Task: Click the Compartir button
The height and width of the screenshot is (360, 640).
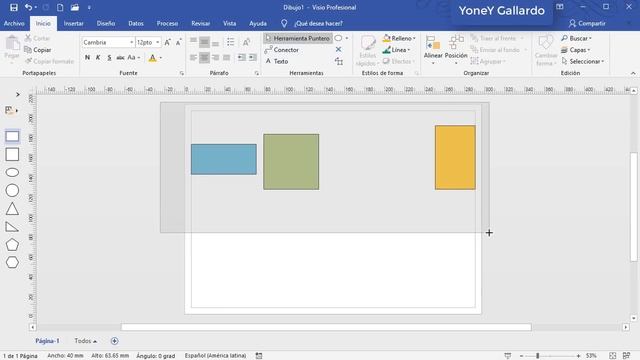Action: click(x=587, y=24)
